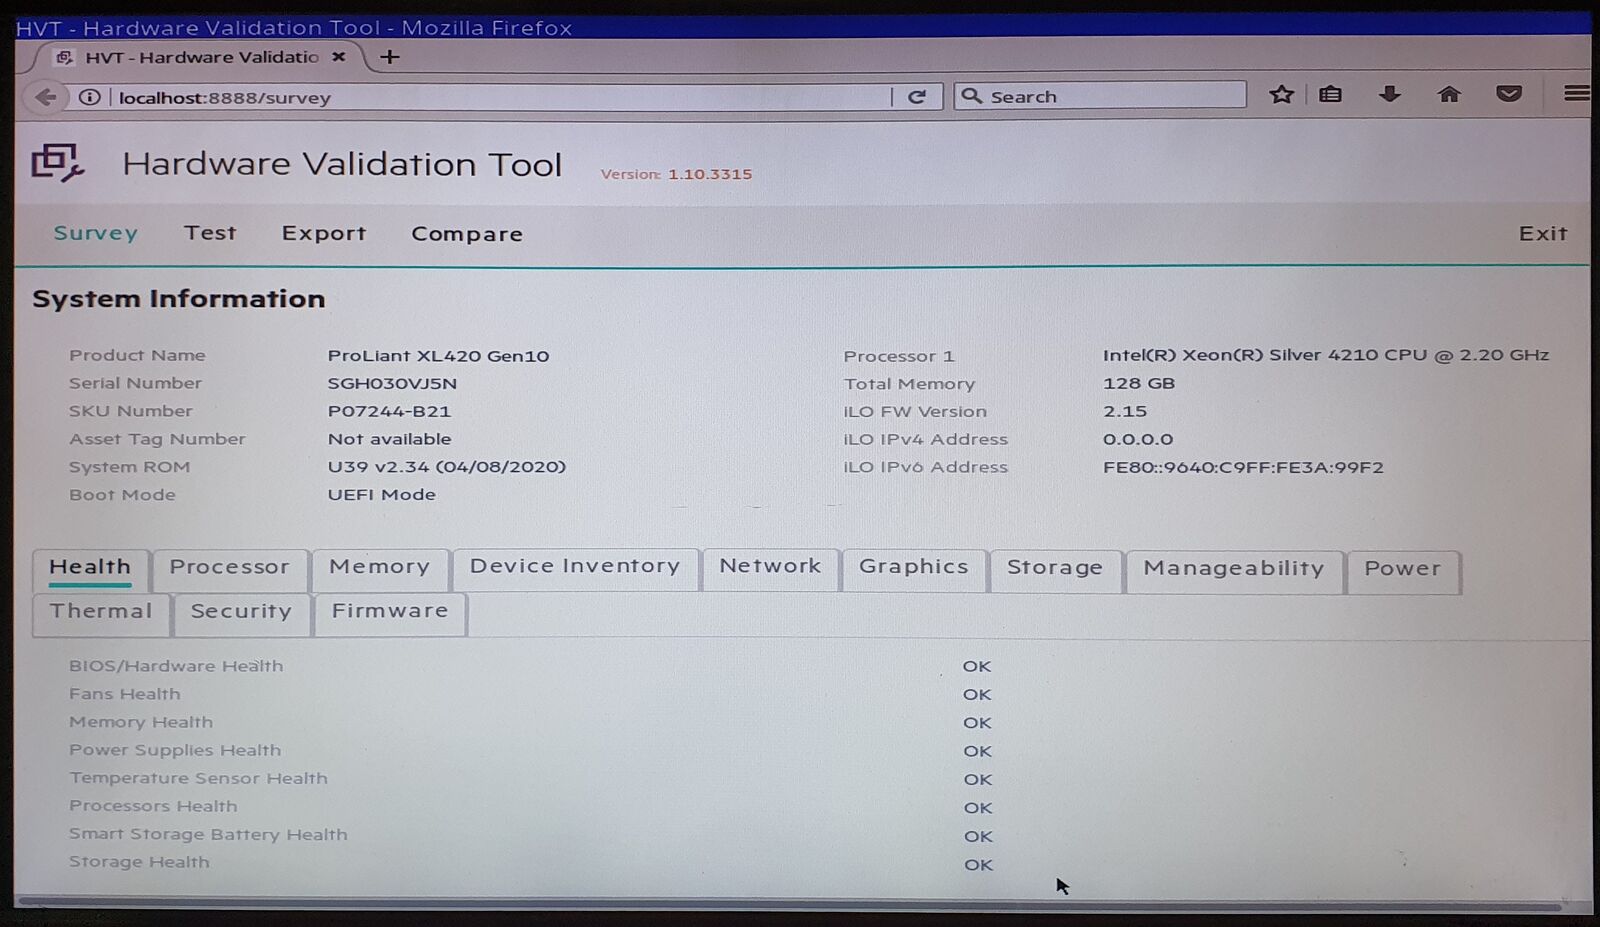Click the 'BIOS/Hardware Health' row label

176,666
